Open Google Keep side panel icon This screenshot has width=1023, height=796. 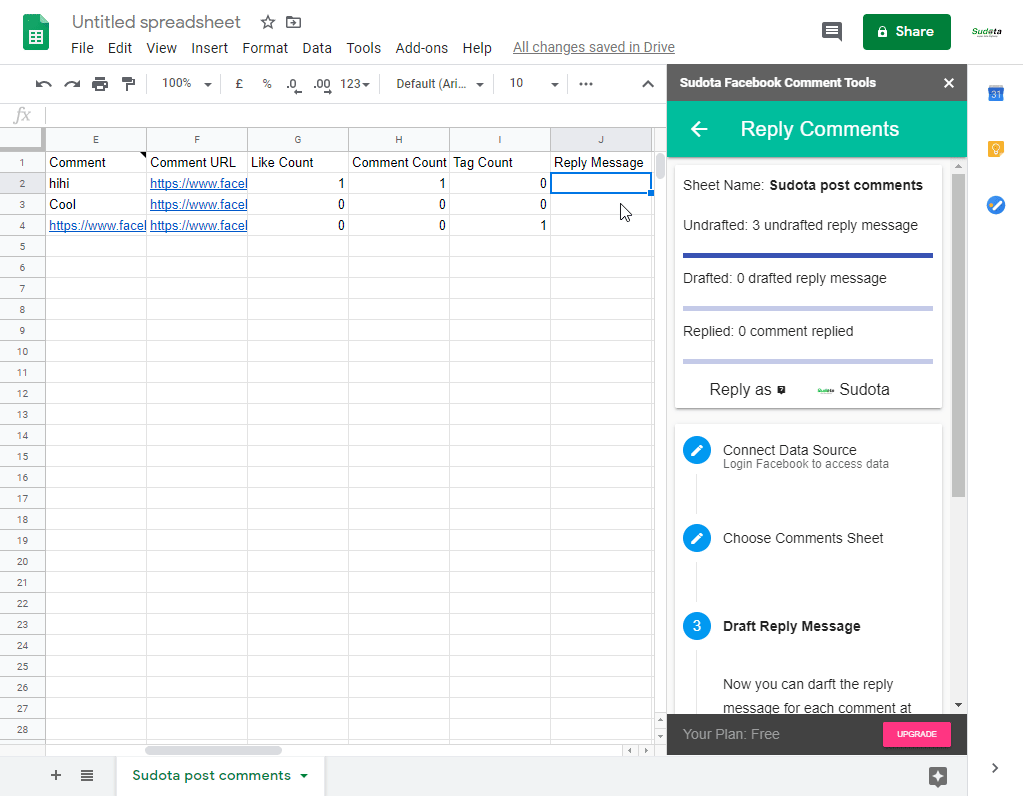click(996, 149)
